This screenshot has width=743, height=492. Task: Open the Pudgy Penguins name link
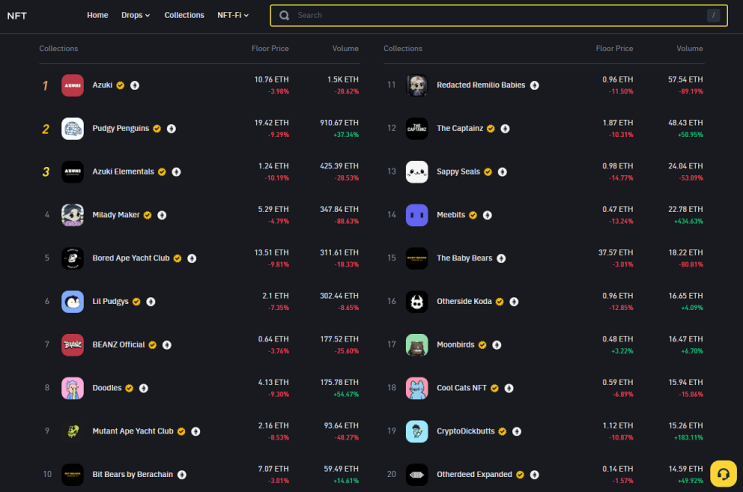[121, 128]
